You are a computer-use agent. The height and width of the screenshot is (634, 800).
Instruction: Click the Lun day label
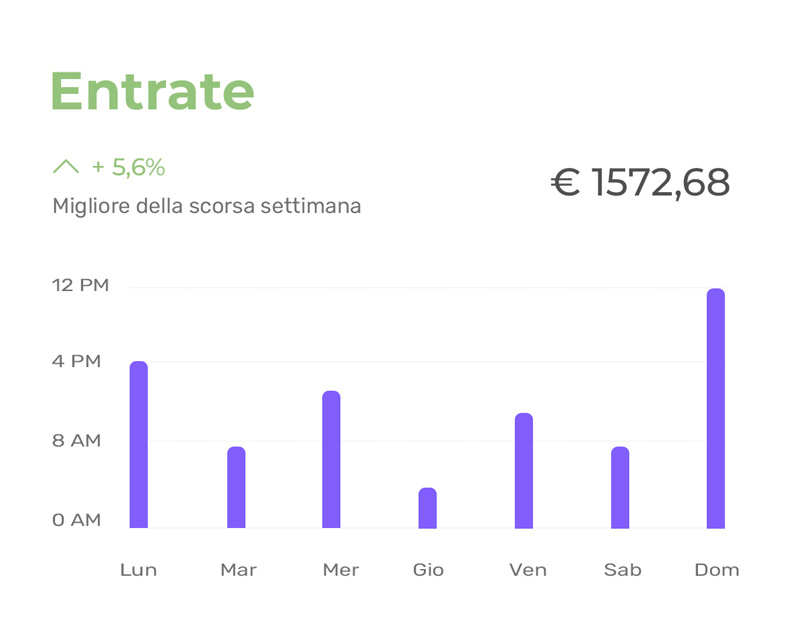click(138, 570)
